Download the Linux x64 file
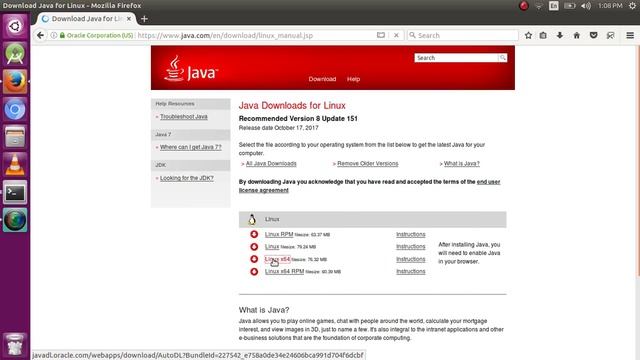 (x=278, y=259)
